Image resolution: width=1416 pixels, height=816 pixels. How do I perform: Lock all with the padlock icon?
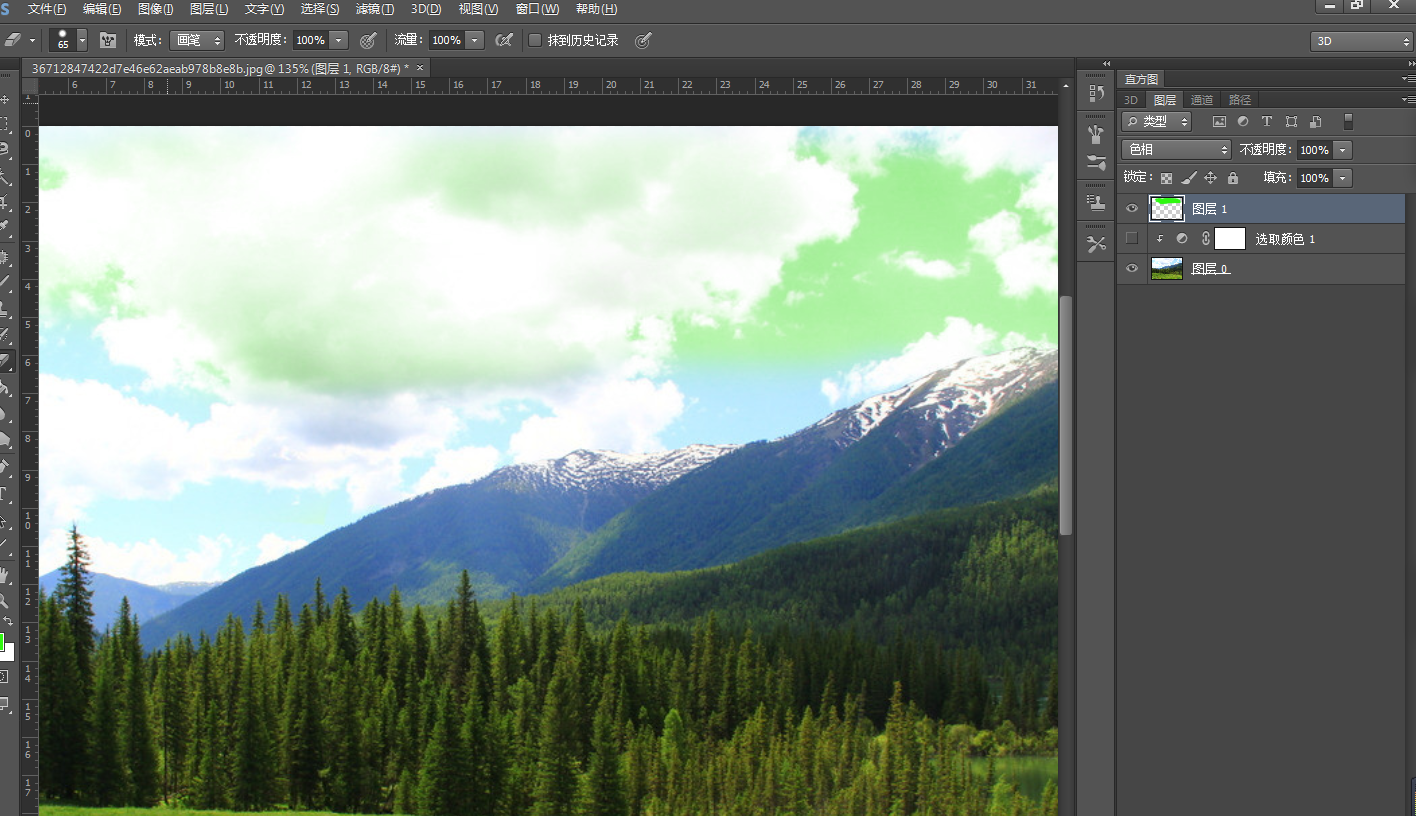point(1232,178)
